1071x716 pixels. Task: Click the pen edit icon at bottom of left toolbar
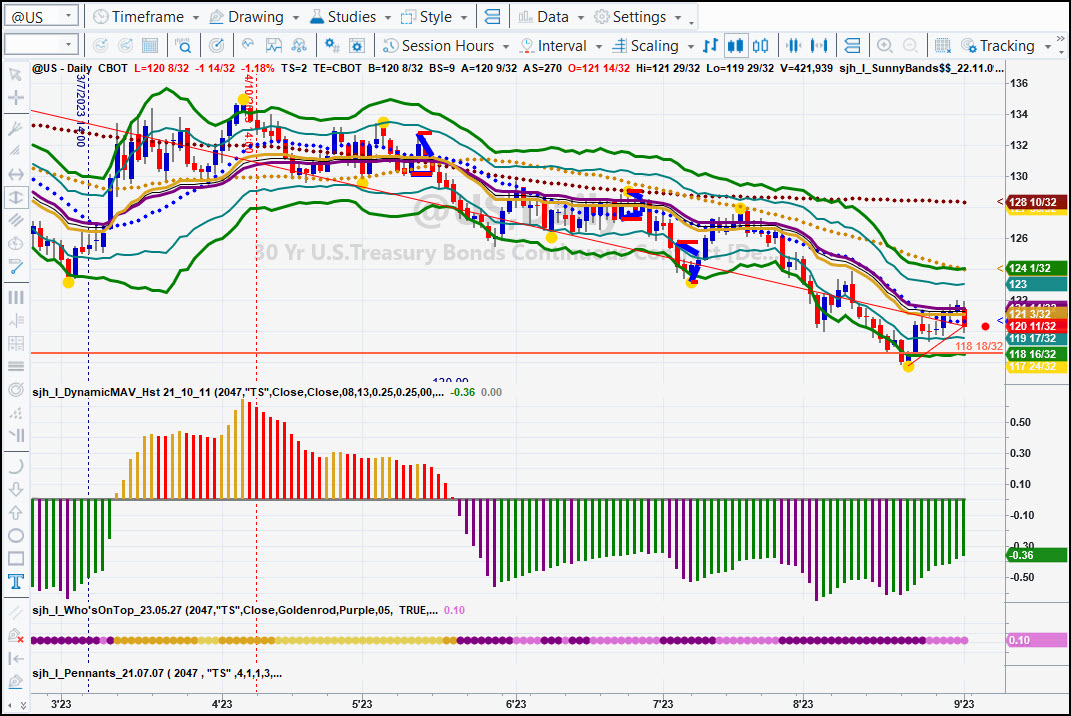[15, 682]
